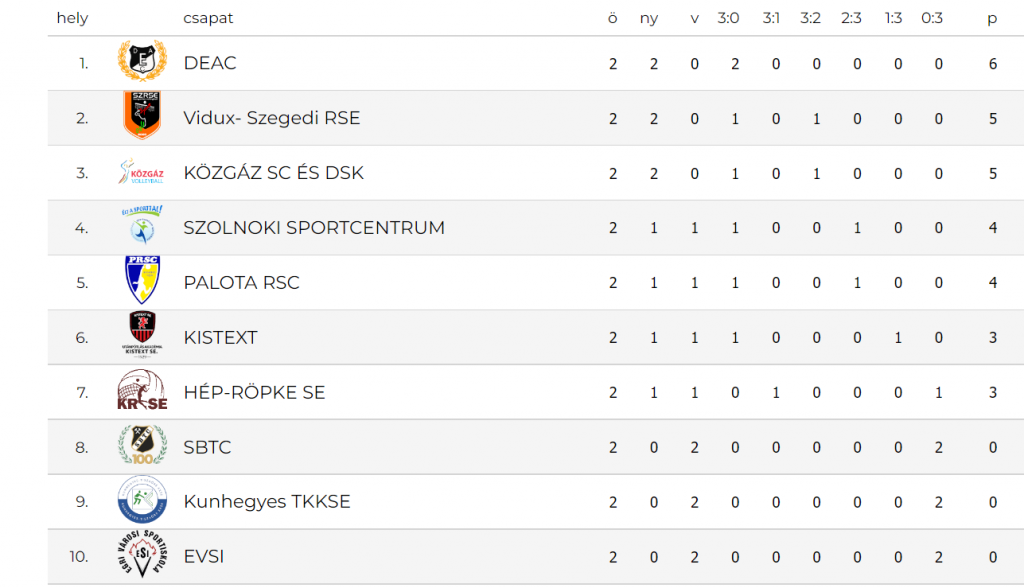Open the KÖZGÁZ SC ÉS DSK link
The height and width of the screenshot is (588, 1024).
click(273, 173)
